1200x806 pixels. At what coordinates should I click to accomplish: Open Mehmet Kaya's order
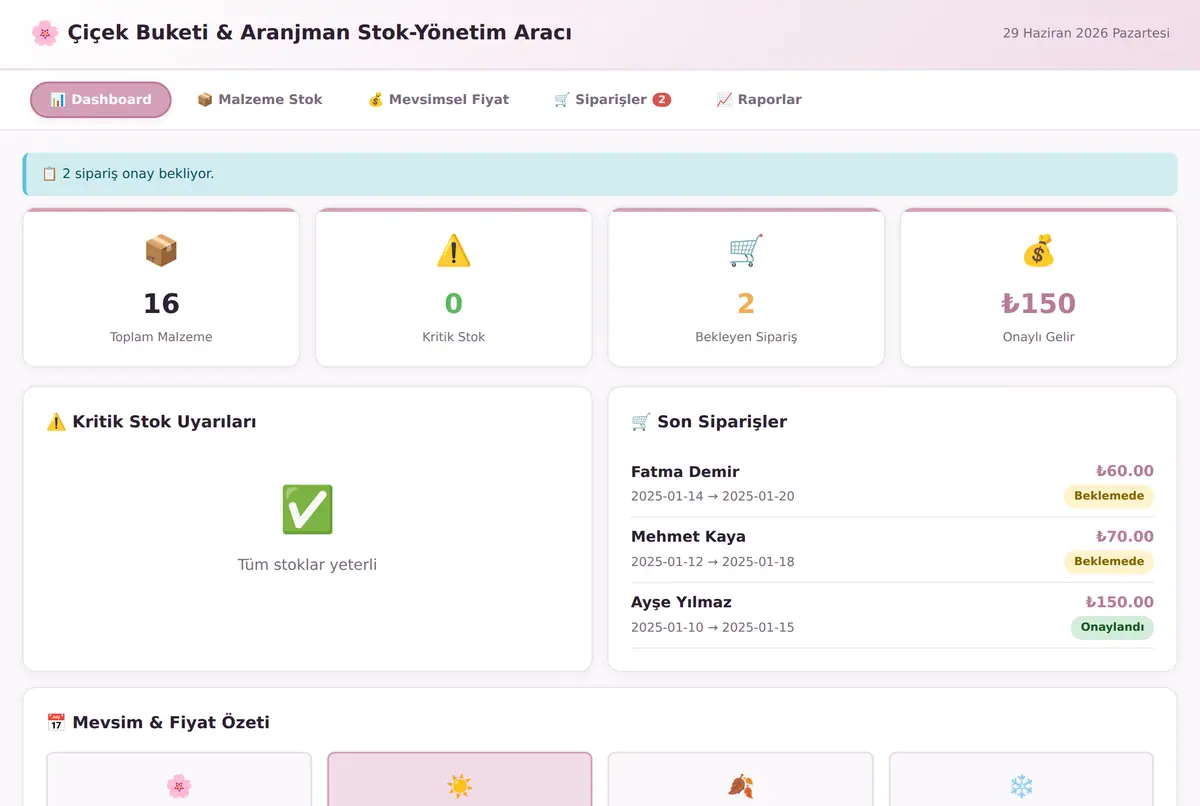[x=892, y=550]
